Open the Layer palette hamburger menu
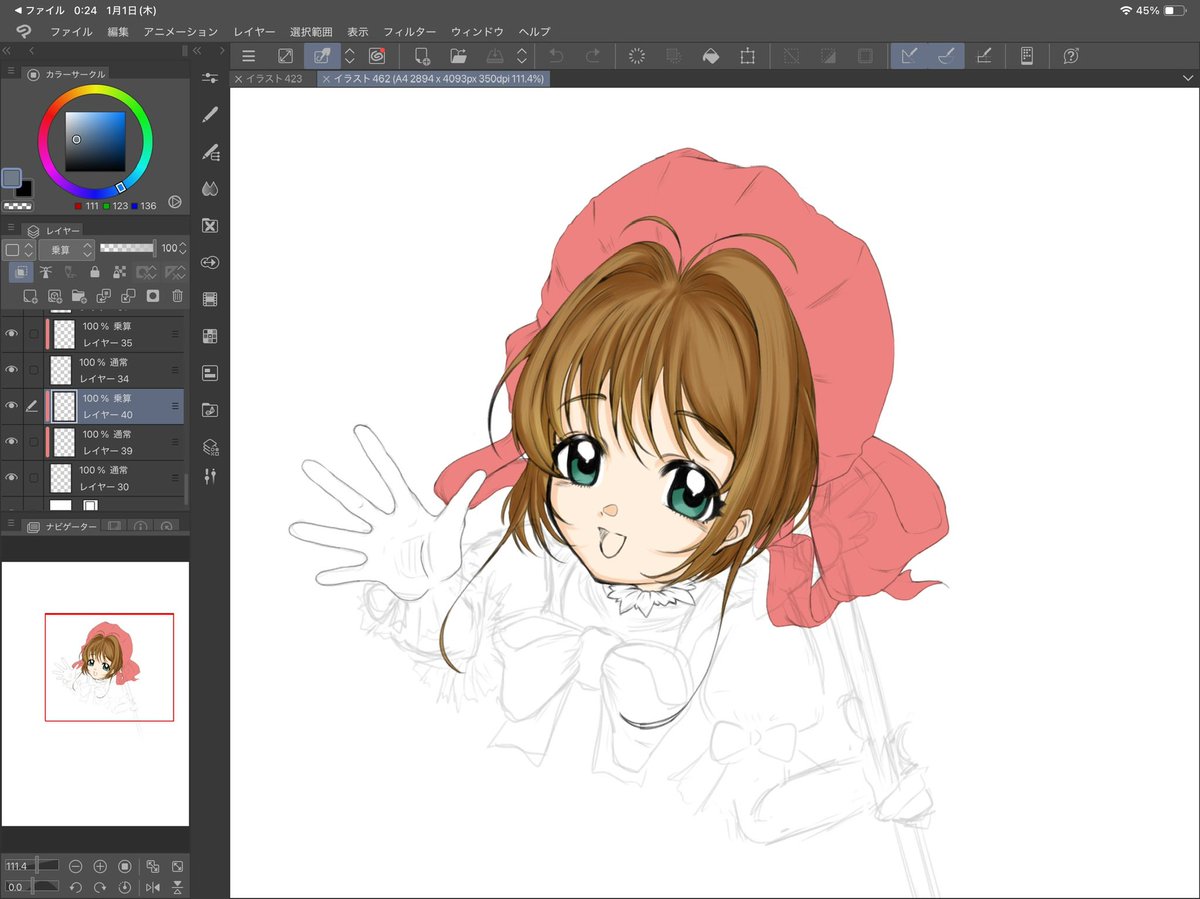Image resolution: width=1200 pixels, height=899 pixels. (10, 229)
